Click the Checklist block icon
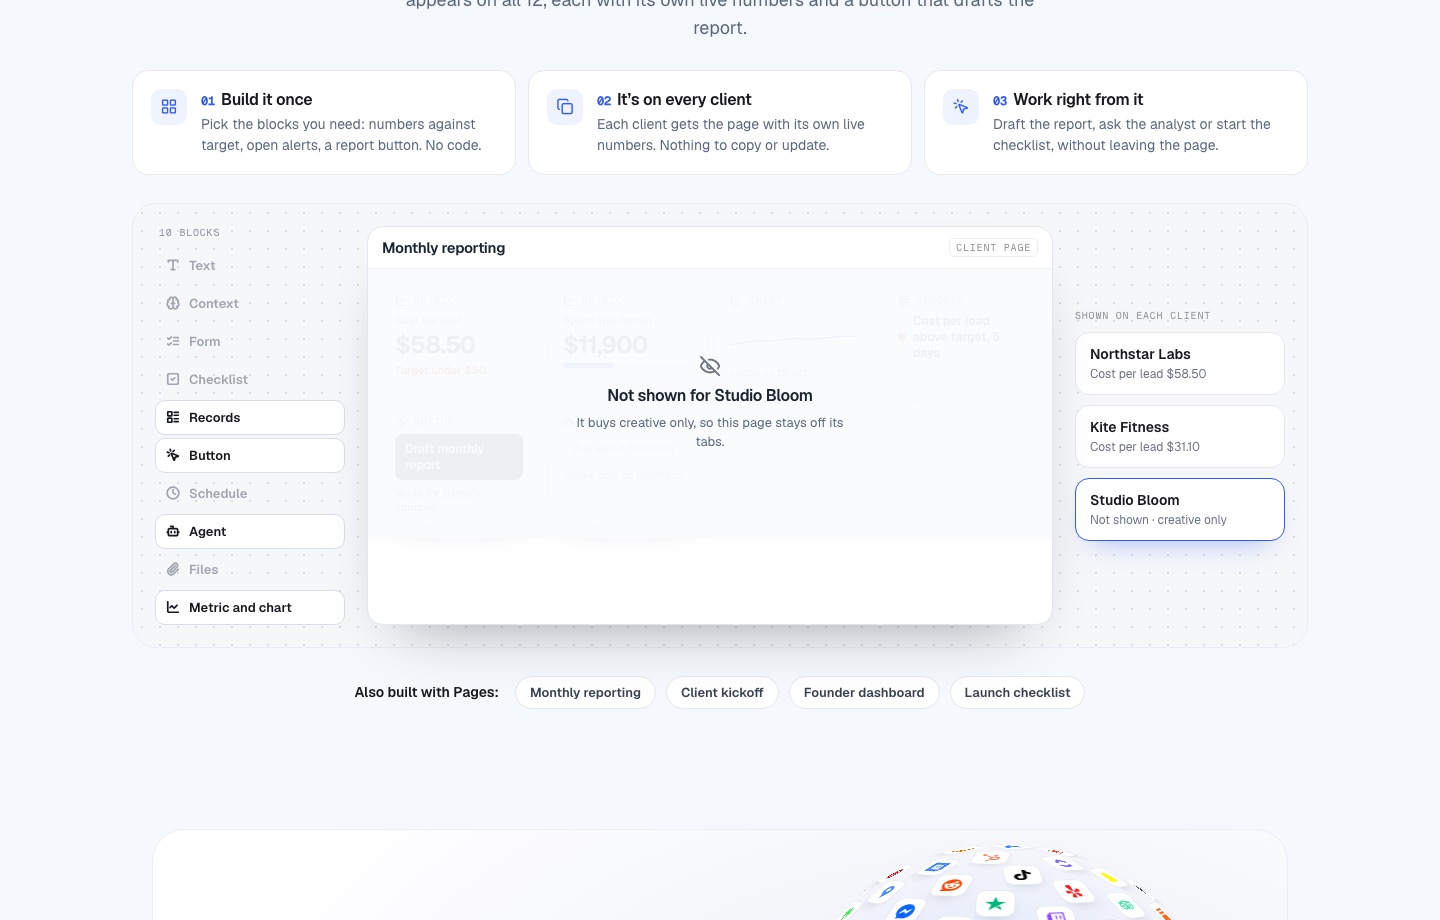Screen dimensions: 1440x920 pyautogui.click(x=173, y=379)
